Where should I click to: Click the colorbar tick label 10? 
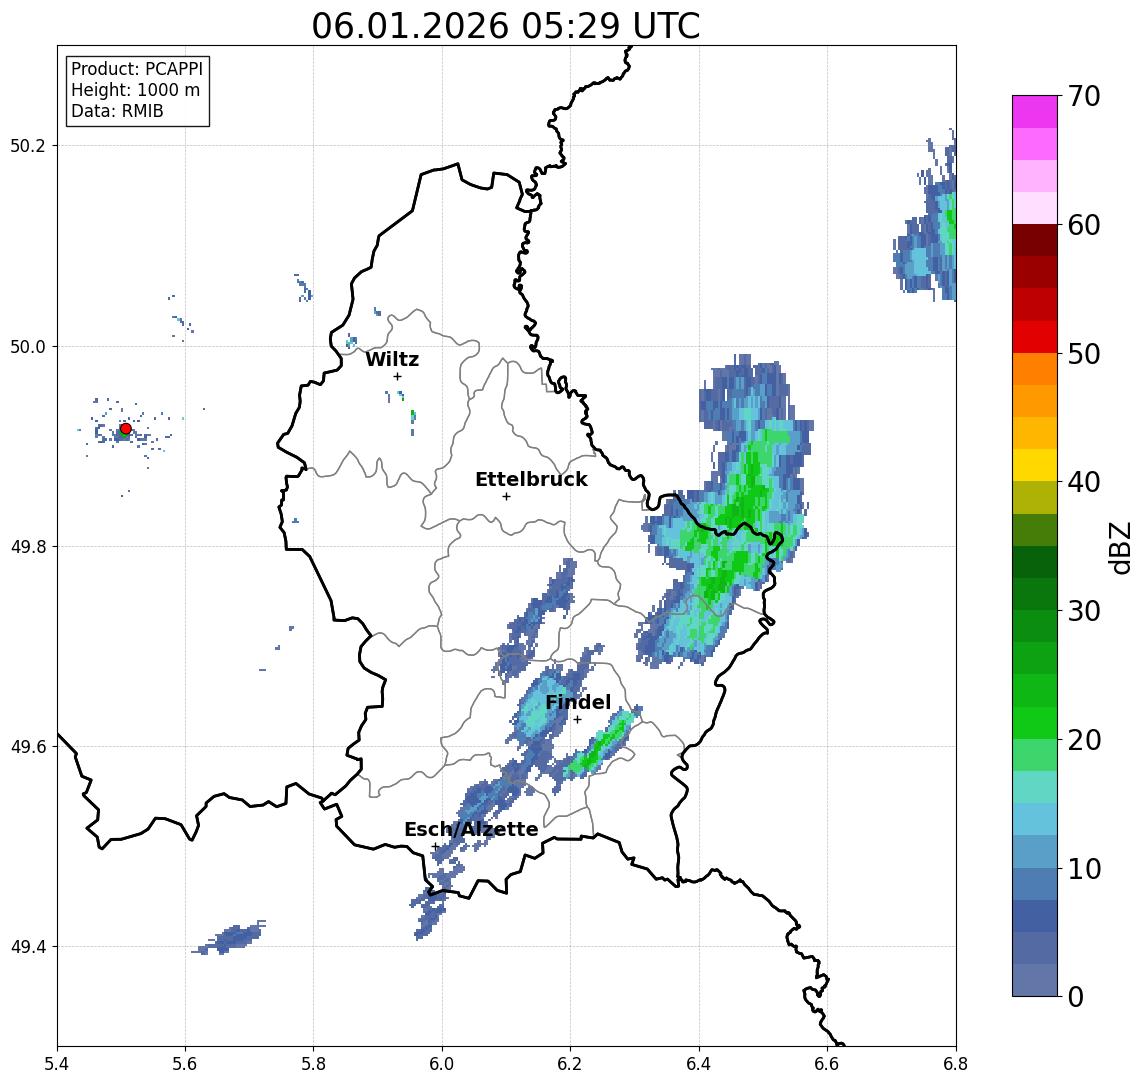click(x=1084, y=869)
